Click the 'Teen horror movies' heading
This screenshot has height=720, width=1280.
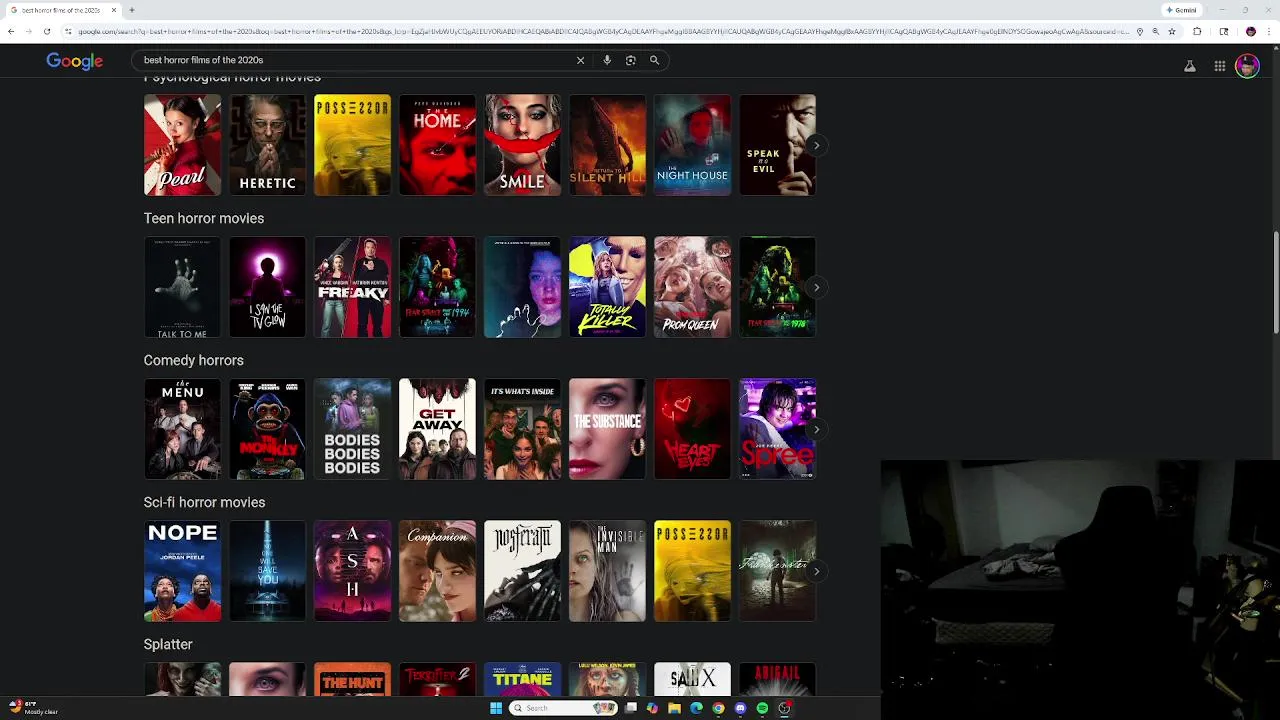coord(204,218)
